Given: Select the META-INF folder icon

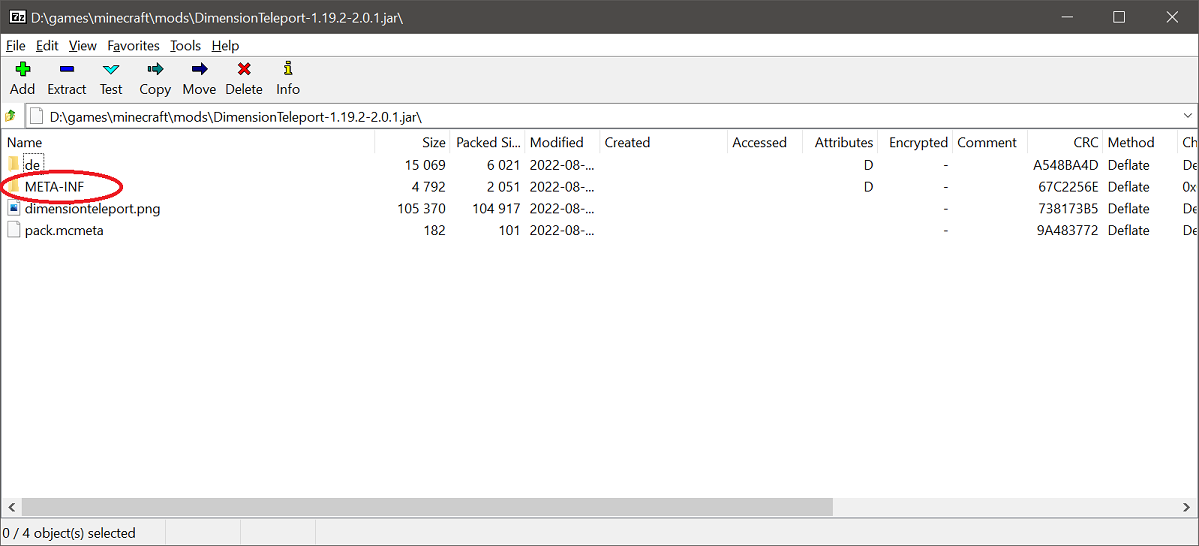Looking at the screenshot, I should coord(14,187).
